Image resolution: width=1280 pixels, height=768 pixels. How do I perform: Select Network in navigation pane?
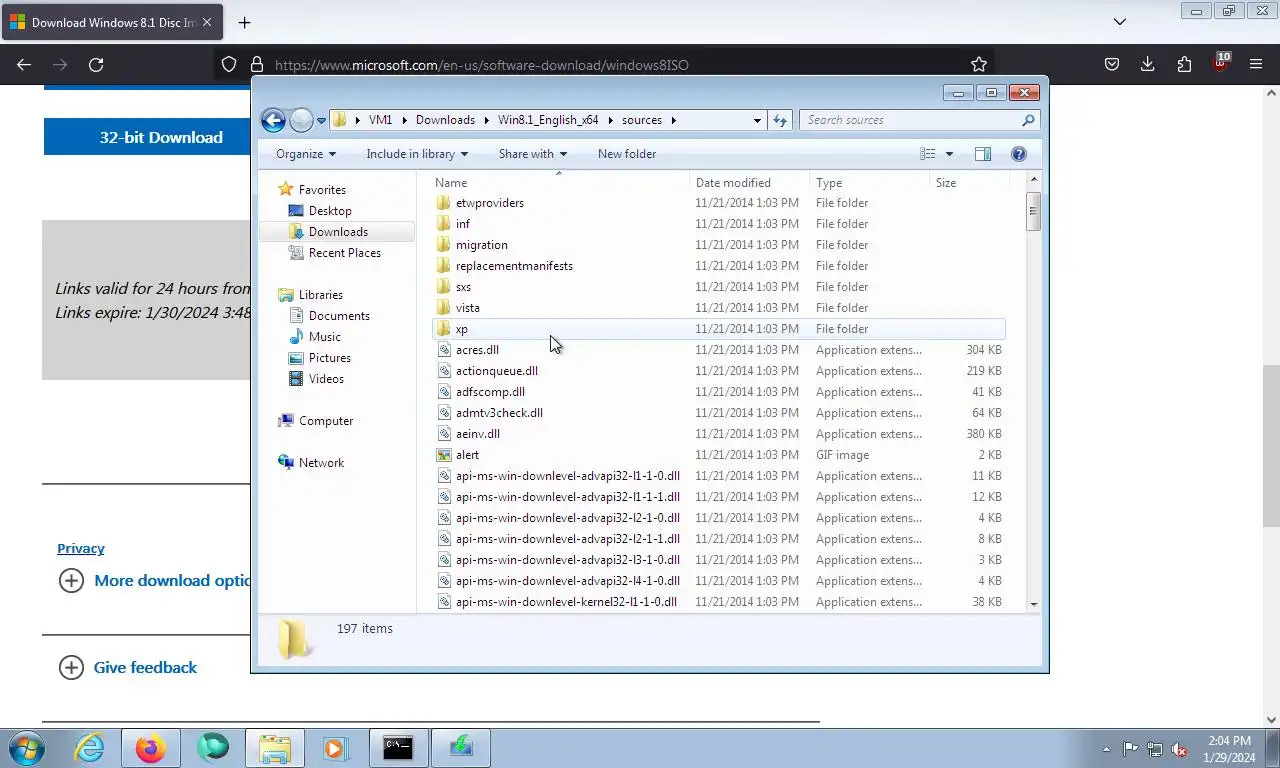(321, 463)
